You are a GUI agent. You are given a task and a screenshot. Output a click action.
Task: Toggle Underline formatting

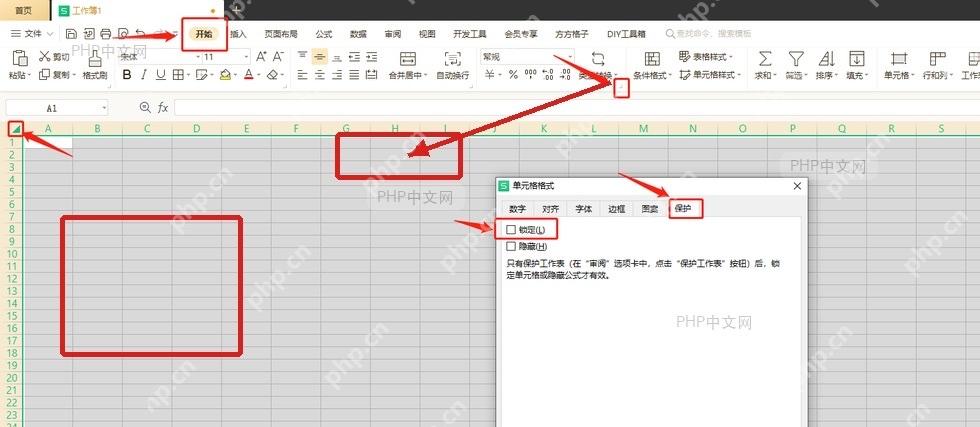pyautogui.click(x=161, y=75)
